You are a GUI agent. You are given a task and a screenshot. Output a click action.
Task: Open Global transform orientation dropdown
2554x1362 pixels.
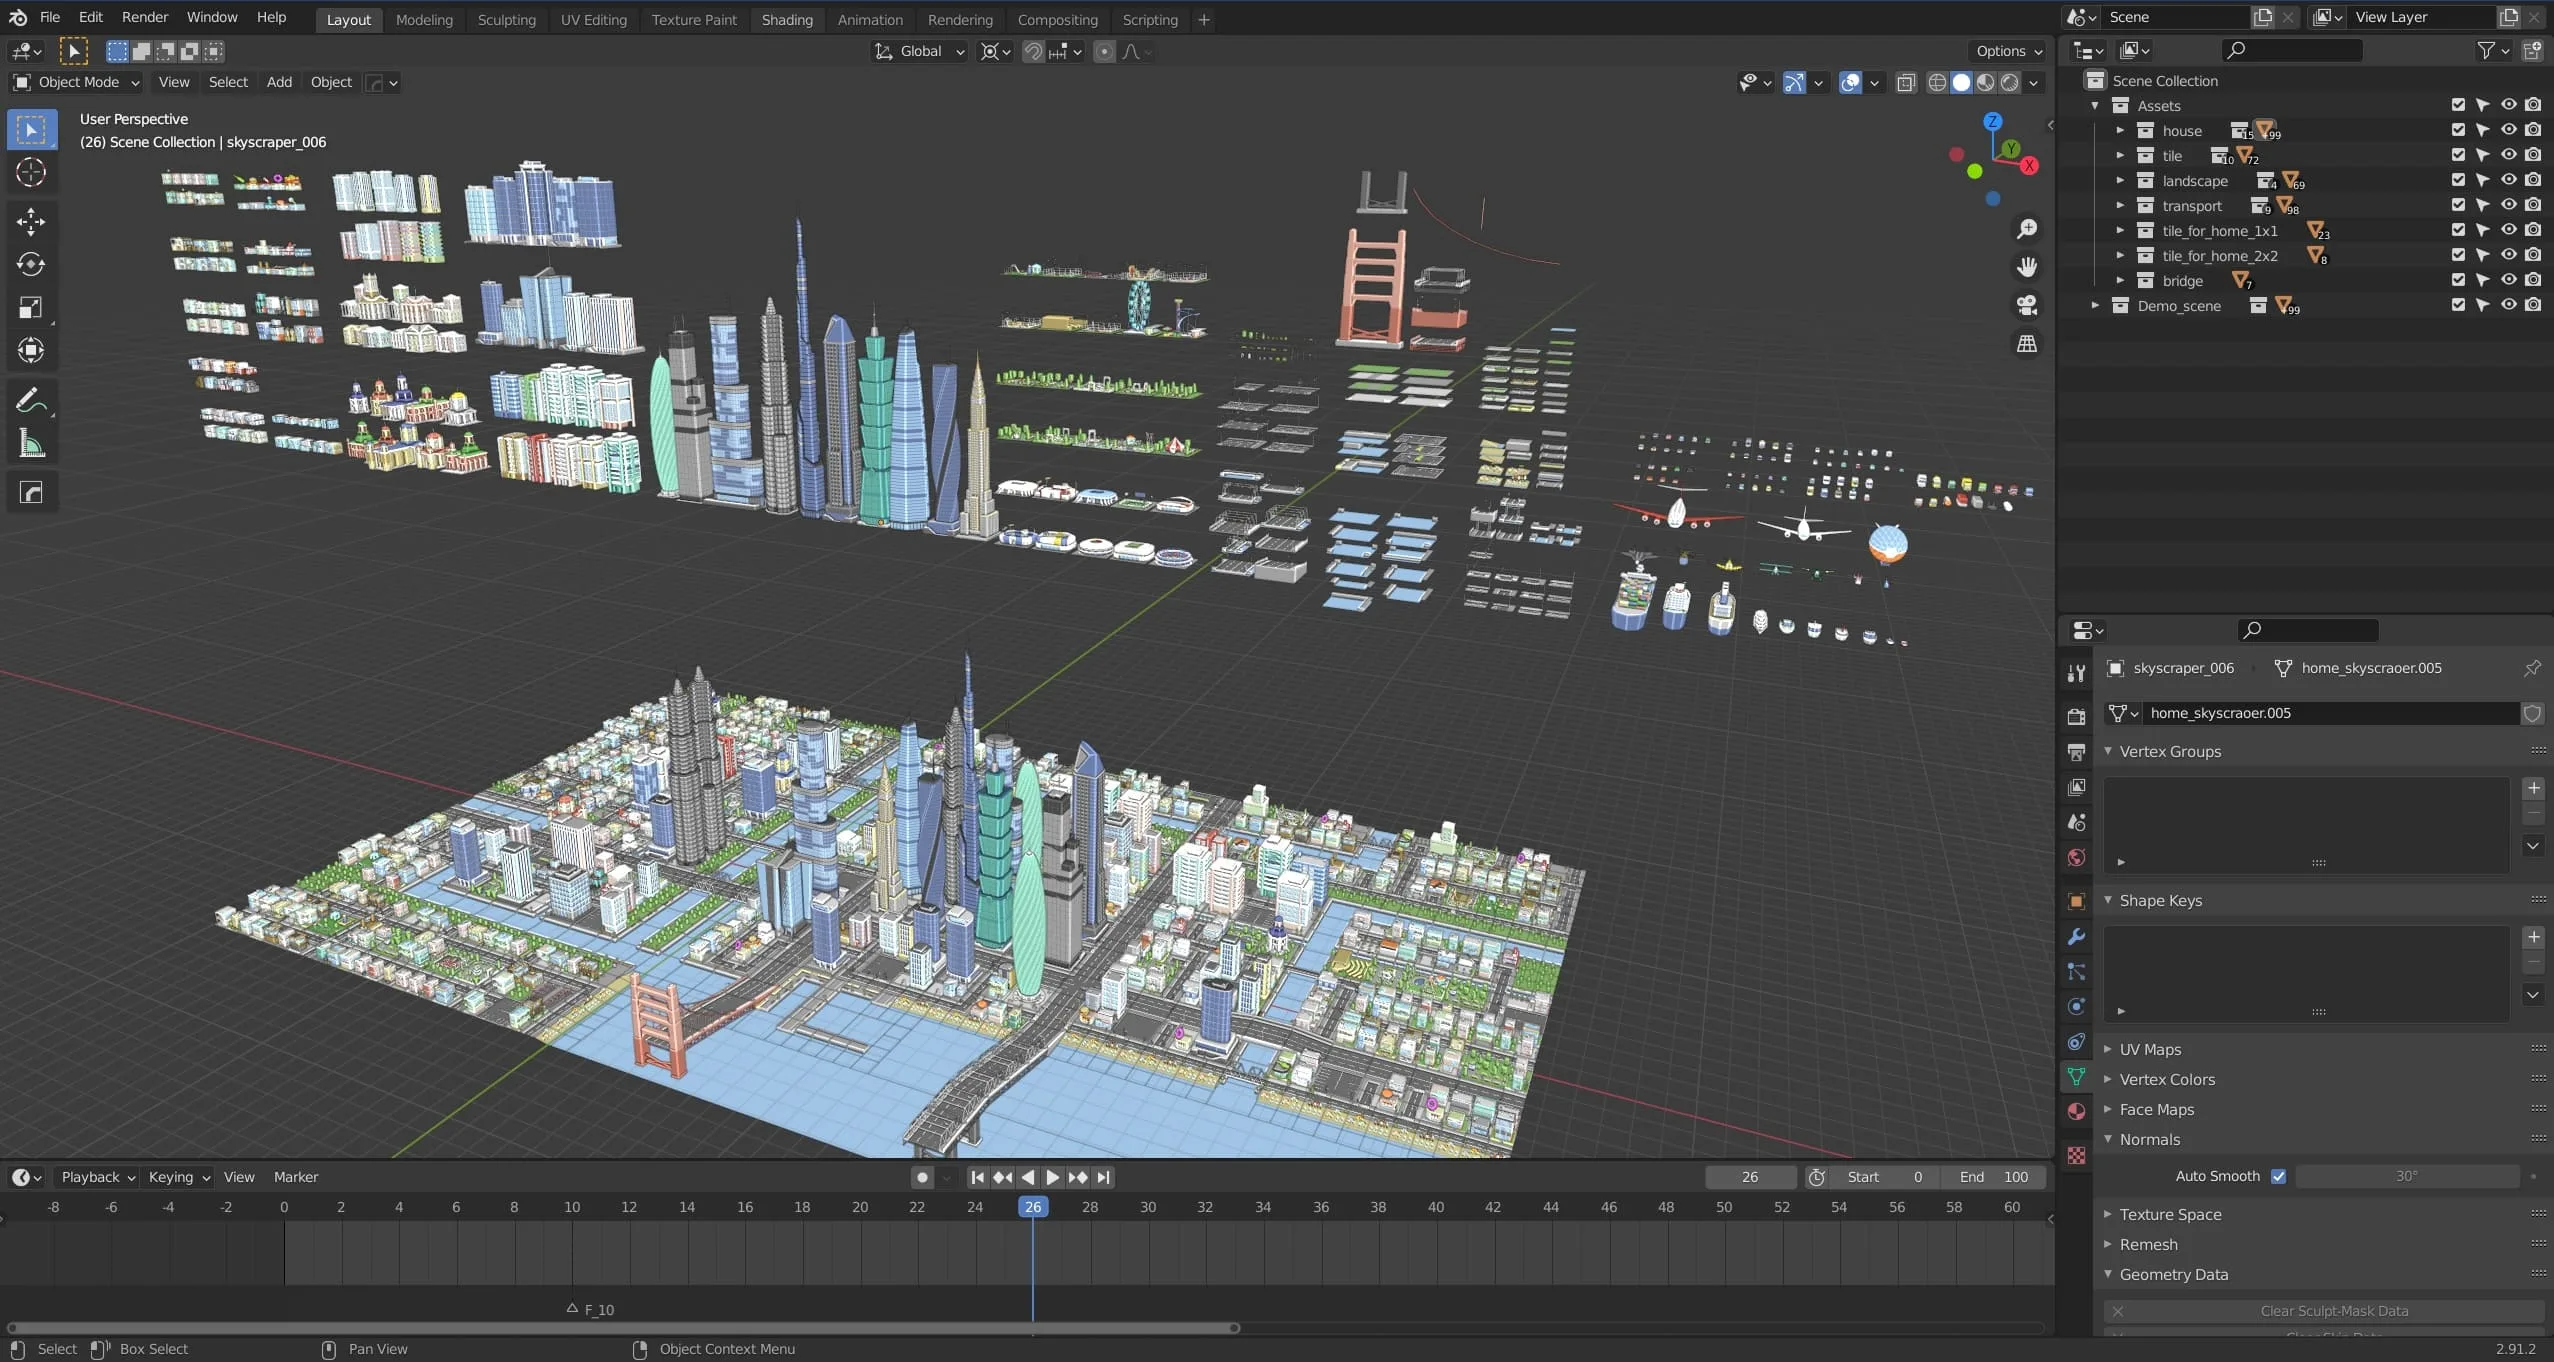[919, 52]
